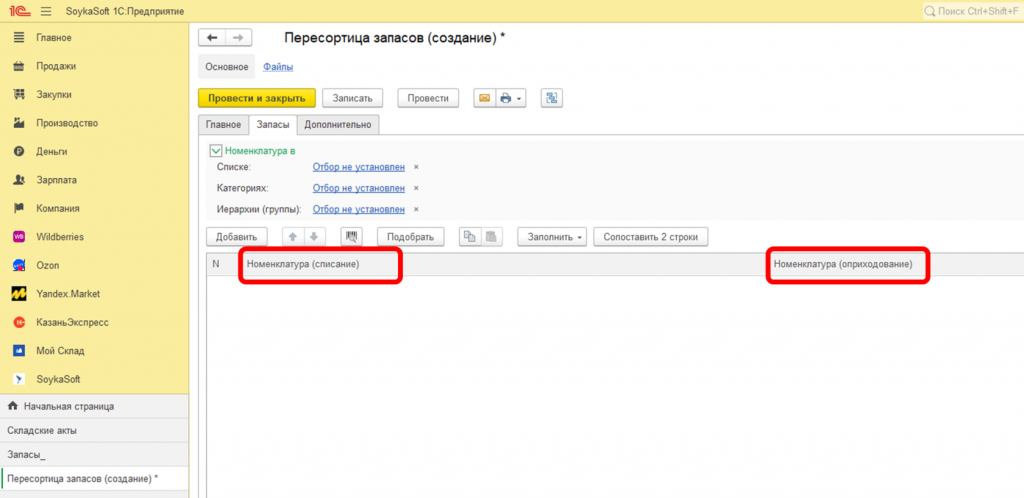This screenshot has width=1024, height=498.
Task: Move row up with arrow icon
Action: coord(293,237)
